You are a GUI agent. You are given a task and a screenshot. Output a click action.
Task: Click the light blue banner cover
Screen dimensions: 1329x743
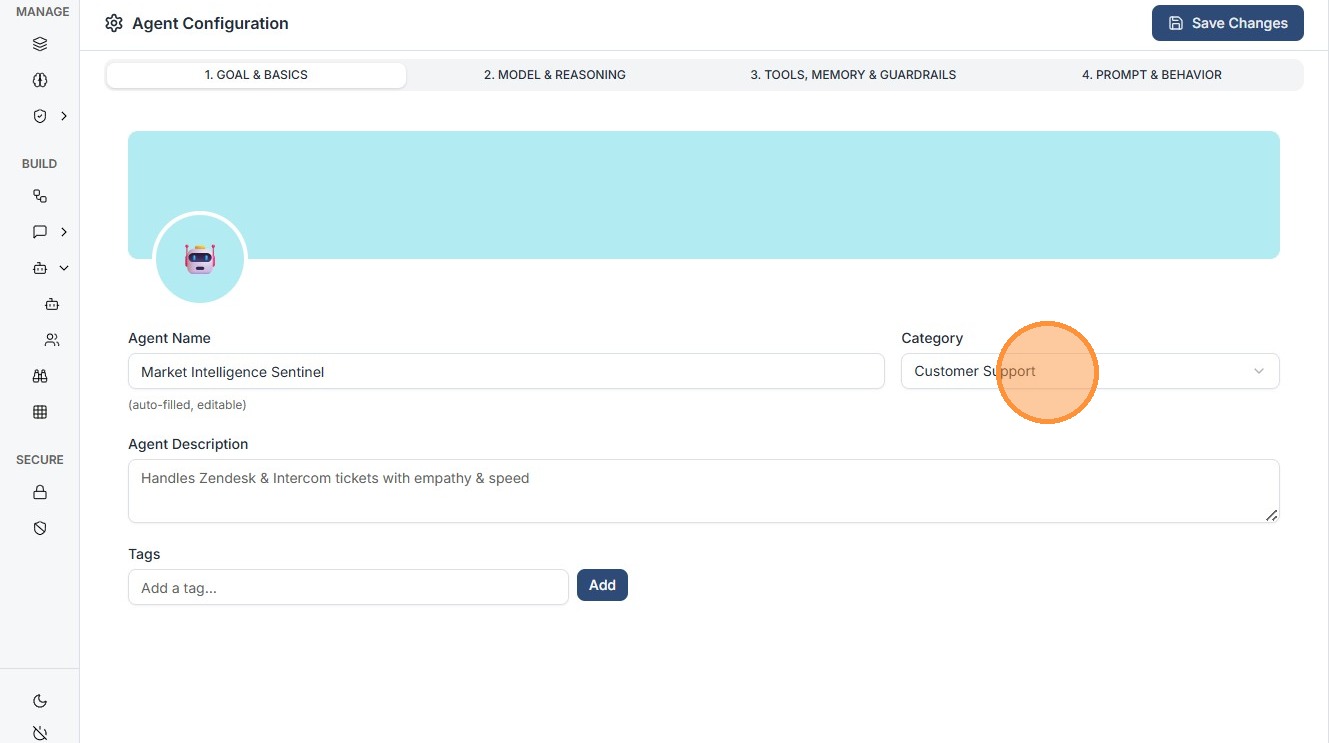pos(704,195)
